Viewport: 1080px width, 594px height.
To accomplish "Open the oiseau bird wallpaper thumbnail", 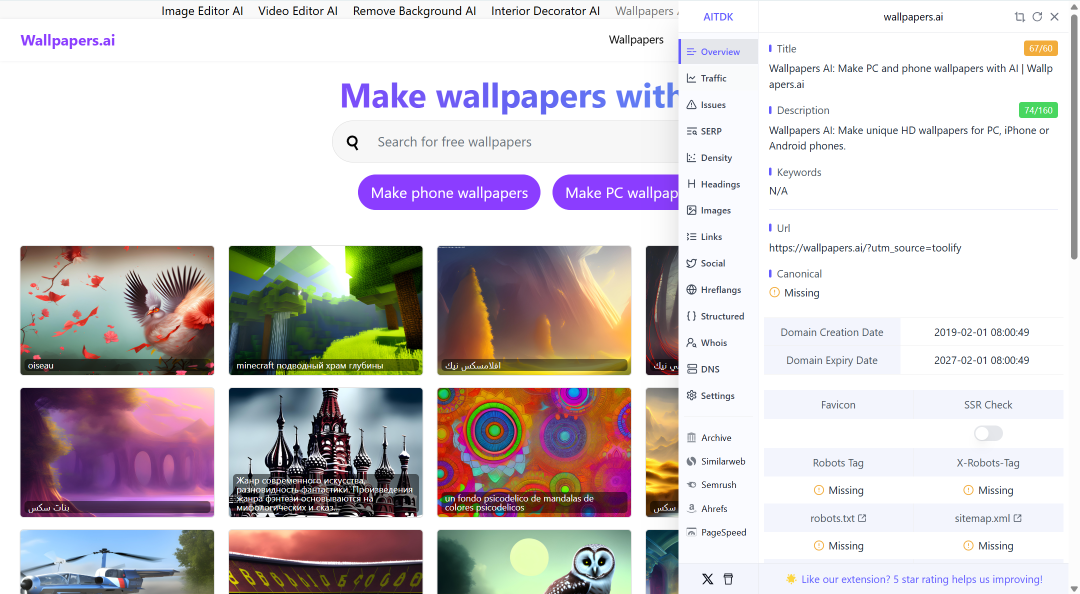I will click(x=117, y=310).
